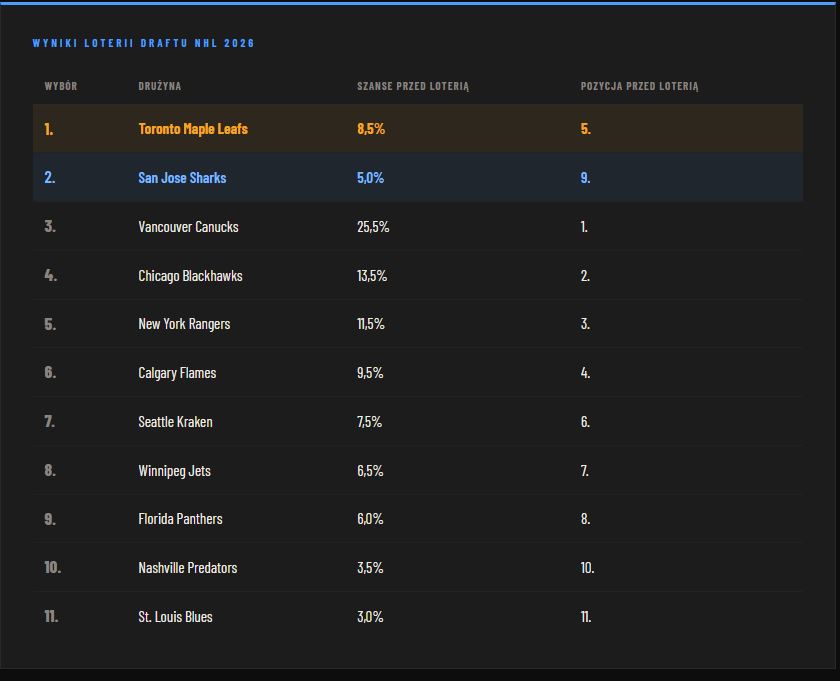Click pre-lottery position 4. for Calgary
This screenshot has width=840, height=681.
(x=586, y=373)
